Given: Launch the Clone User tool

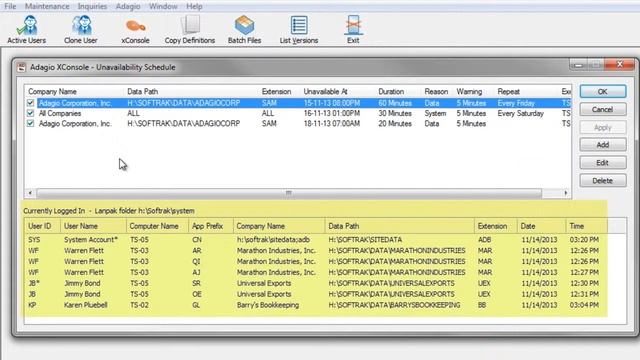Looking at the screenshot, I should [81, 29].
